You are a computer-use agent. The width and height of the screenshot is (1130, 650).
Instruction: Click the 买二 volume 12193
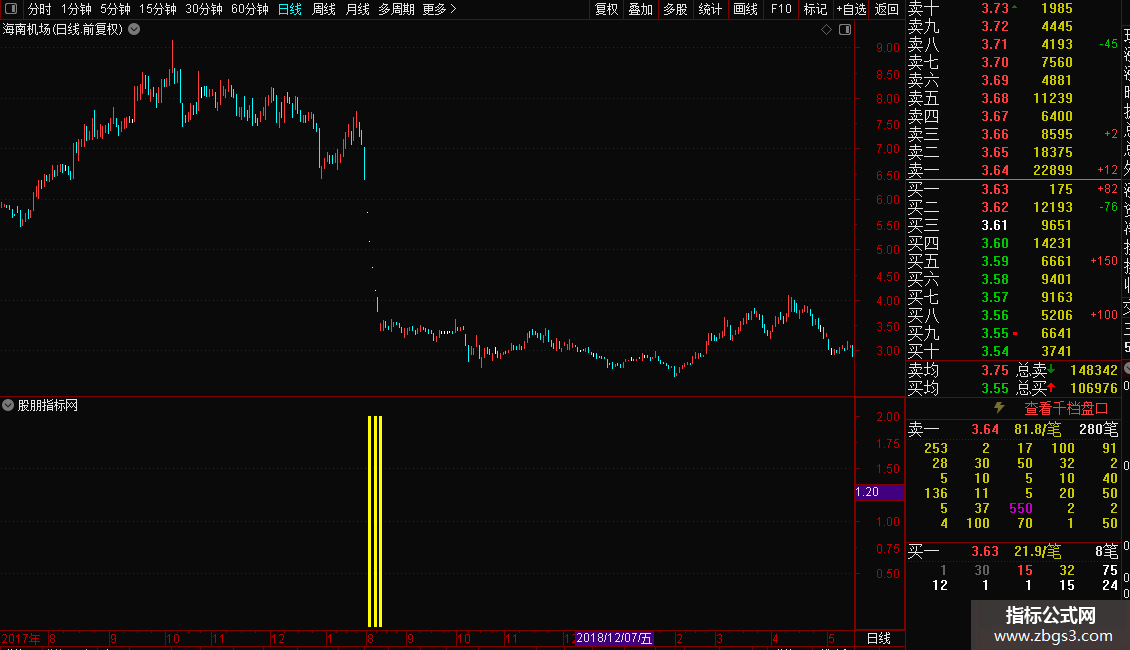tap(1053, 207)
